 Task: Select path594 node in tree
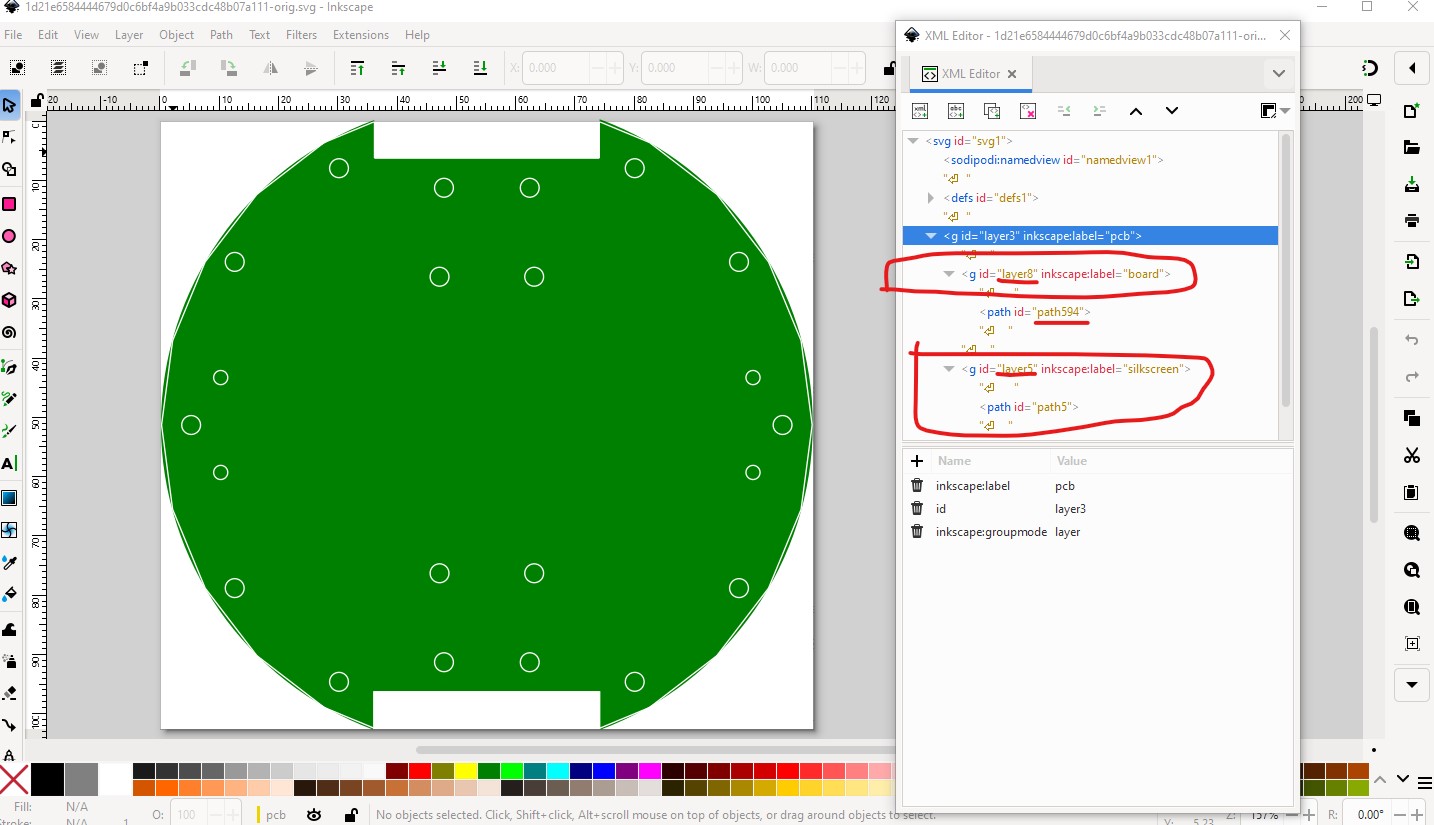1034,312
